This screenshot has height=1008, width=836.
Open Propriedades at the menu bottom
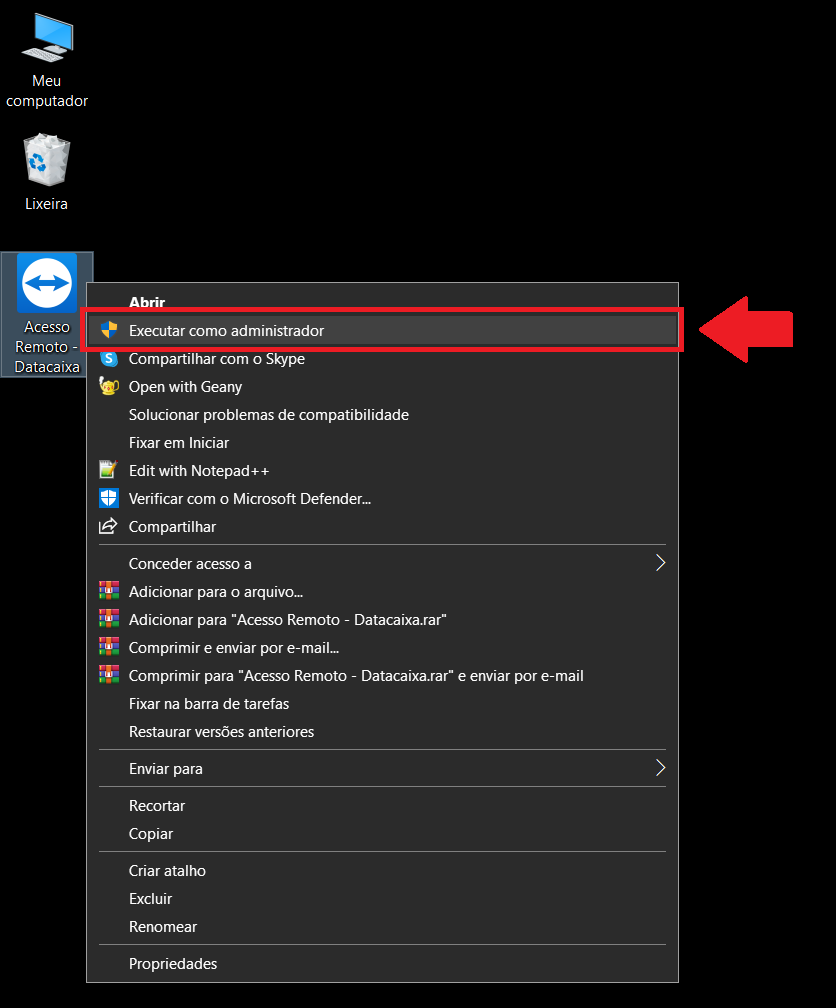[172, 964]
